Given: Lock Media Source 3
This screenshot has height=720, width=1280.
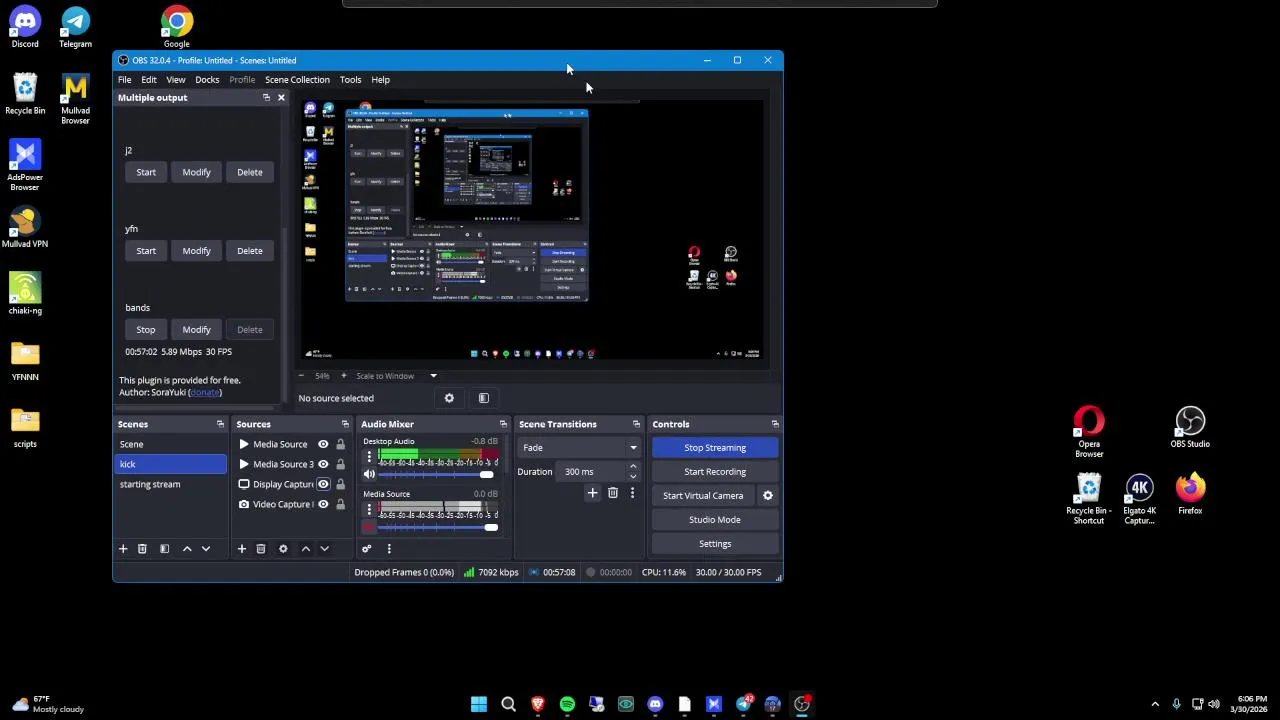Looking at the screenshot, I should coord(340,464).
